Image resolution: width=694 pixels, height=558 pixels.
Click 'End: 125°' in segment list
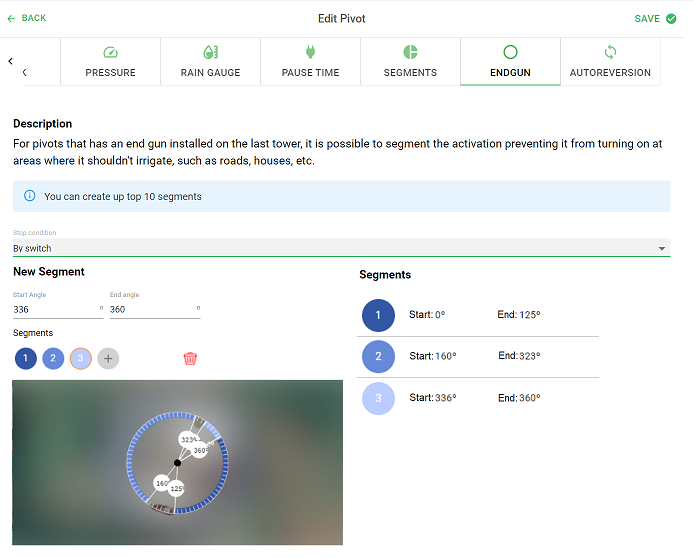point(519,315)
